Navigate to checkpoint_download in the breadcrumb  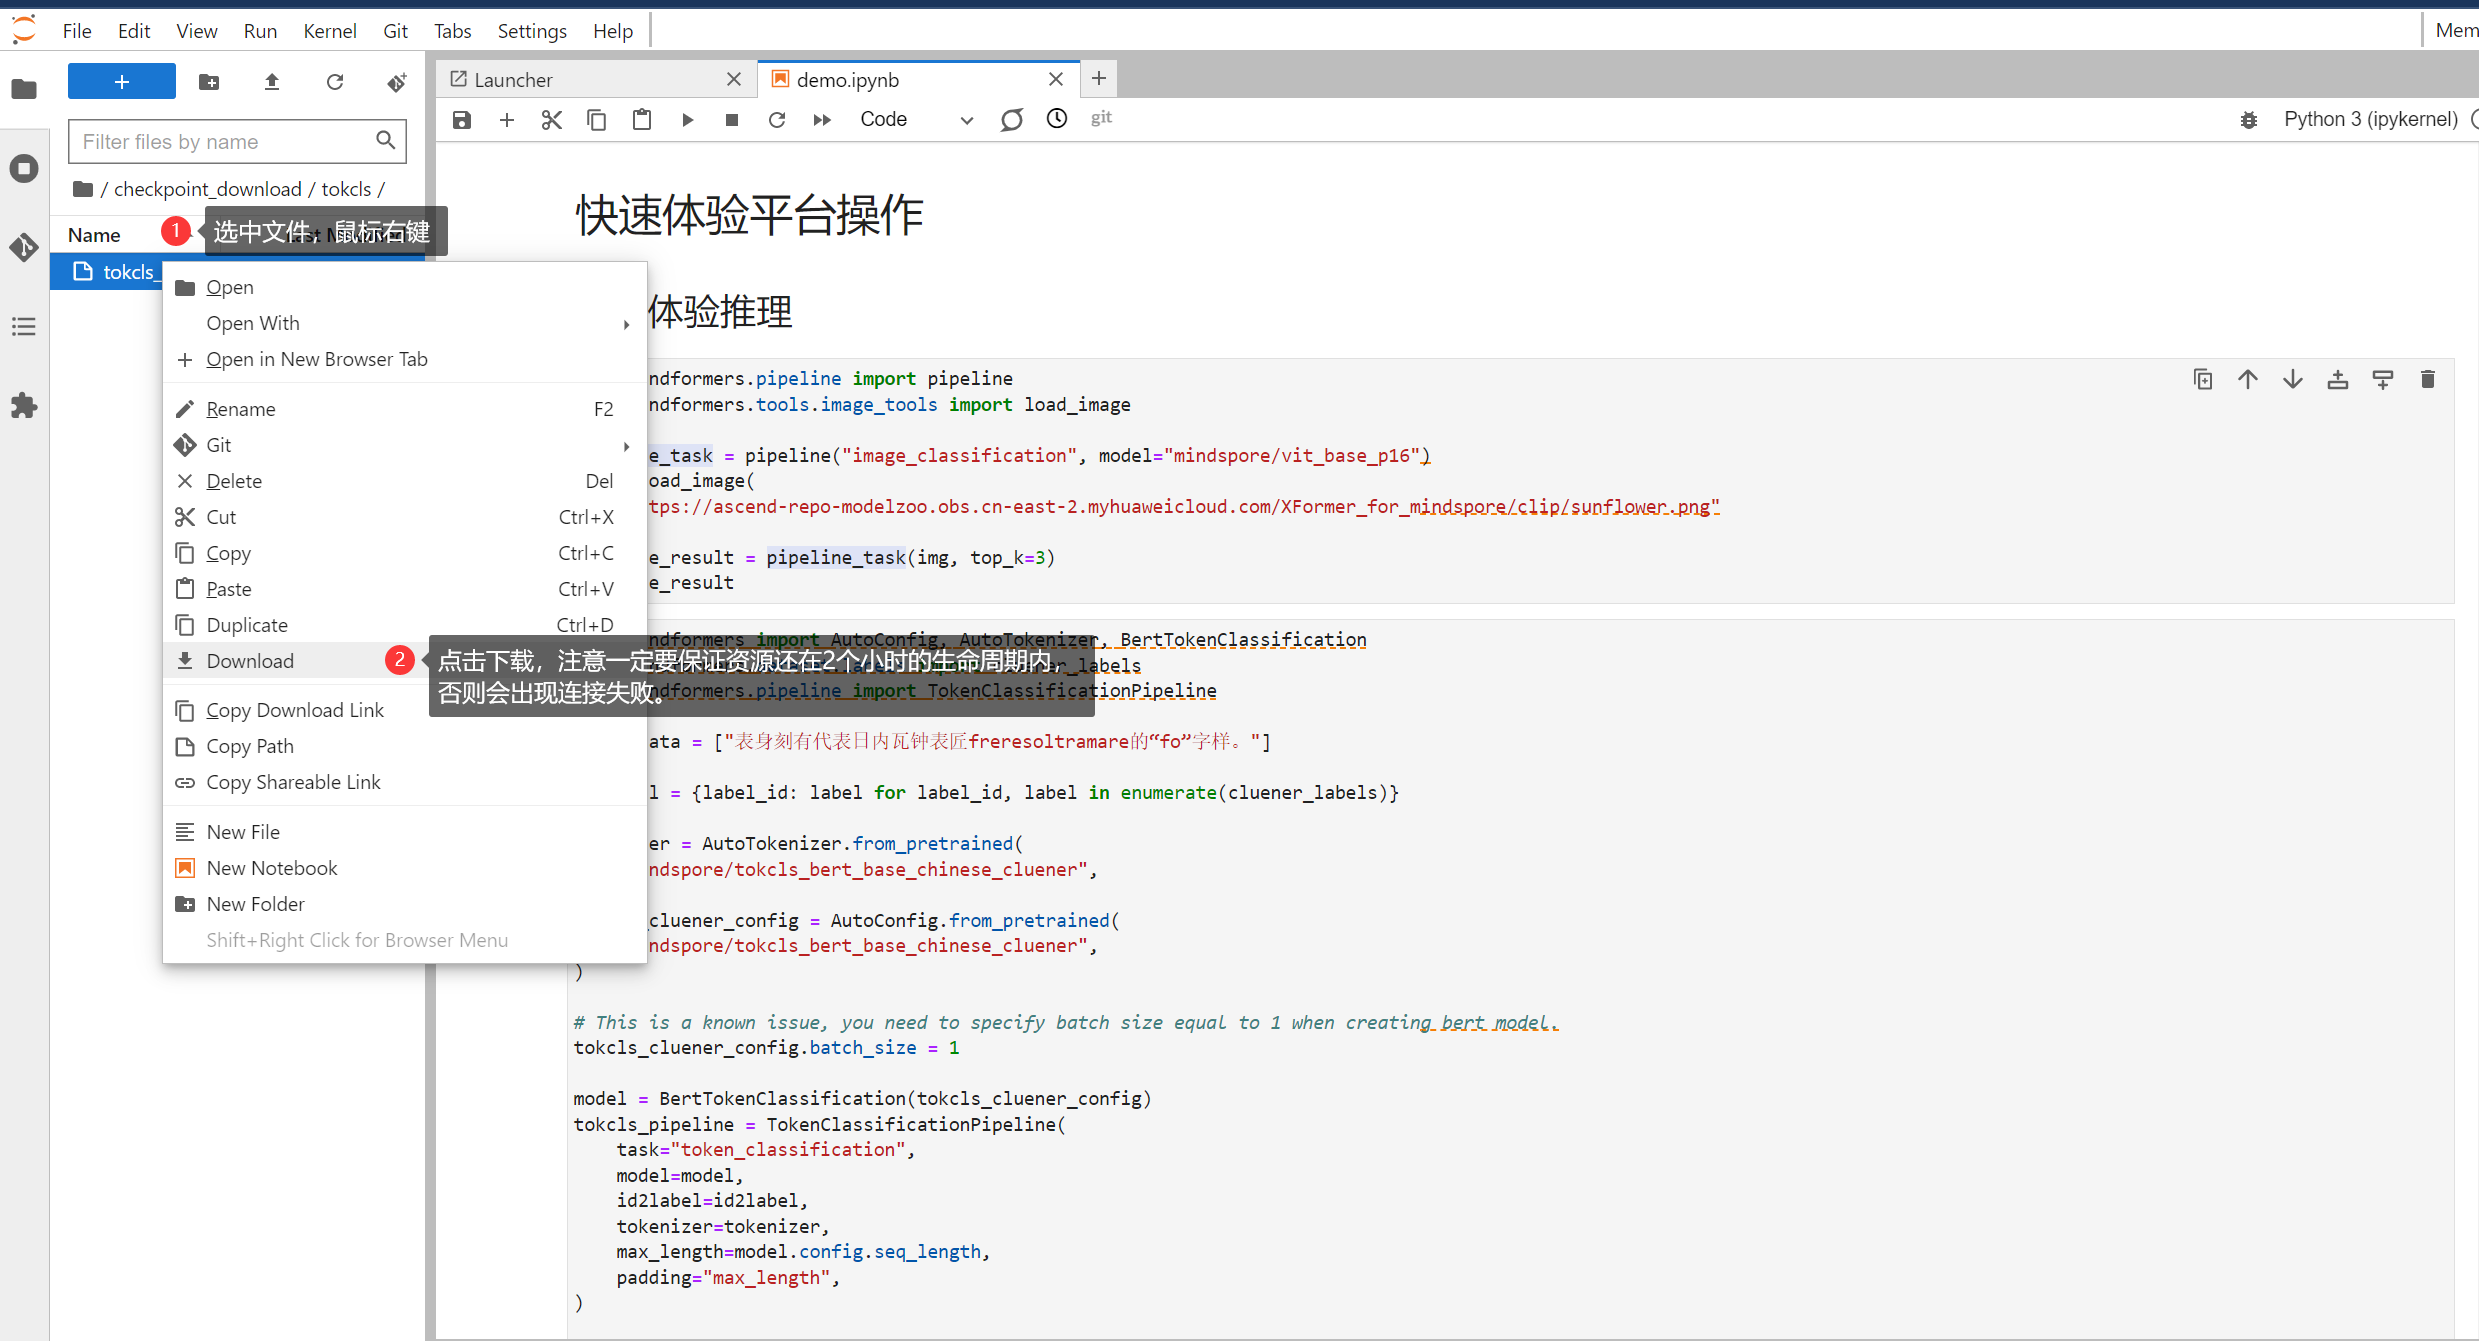(x=207, y=189)
